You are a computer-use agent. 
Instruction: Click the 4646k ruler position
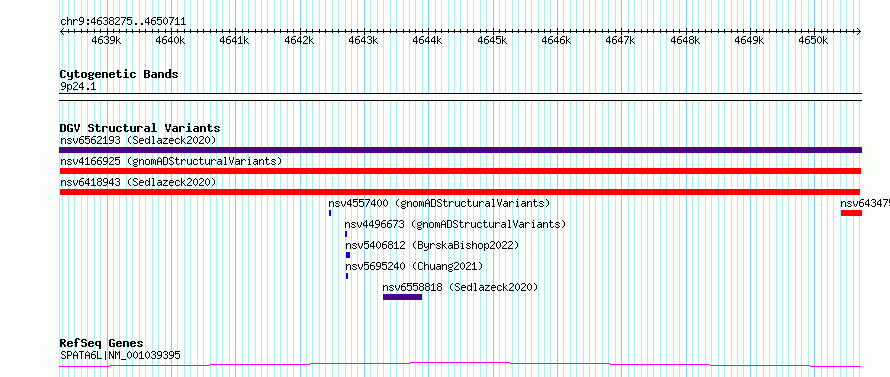pyautogui.click(x=556, y=41)
